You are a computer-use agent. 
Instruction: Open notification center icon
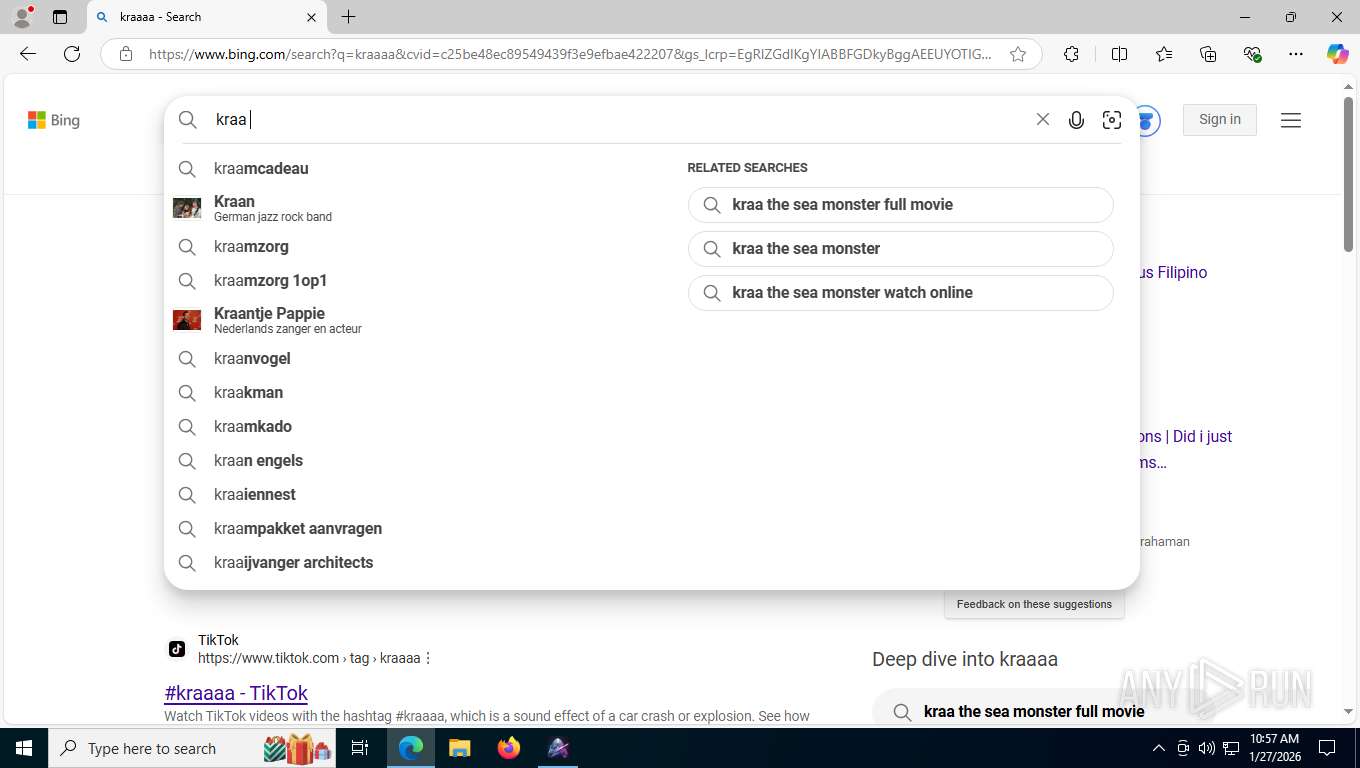pos(1327,748)
